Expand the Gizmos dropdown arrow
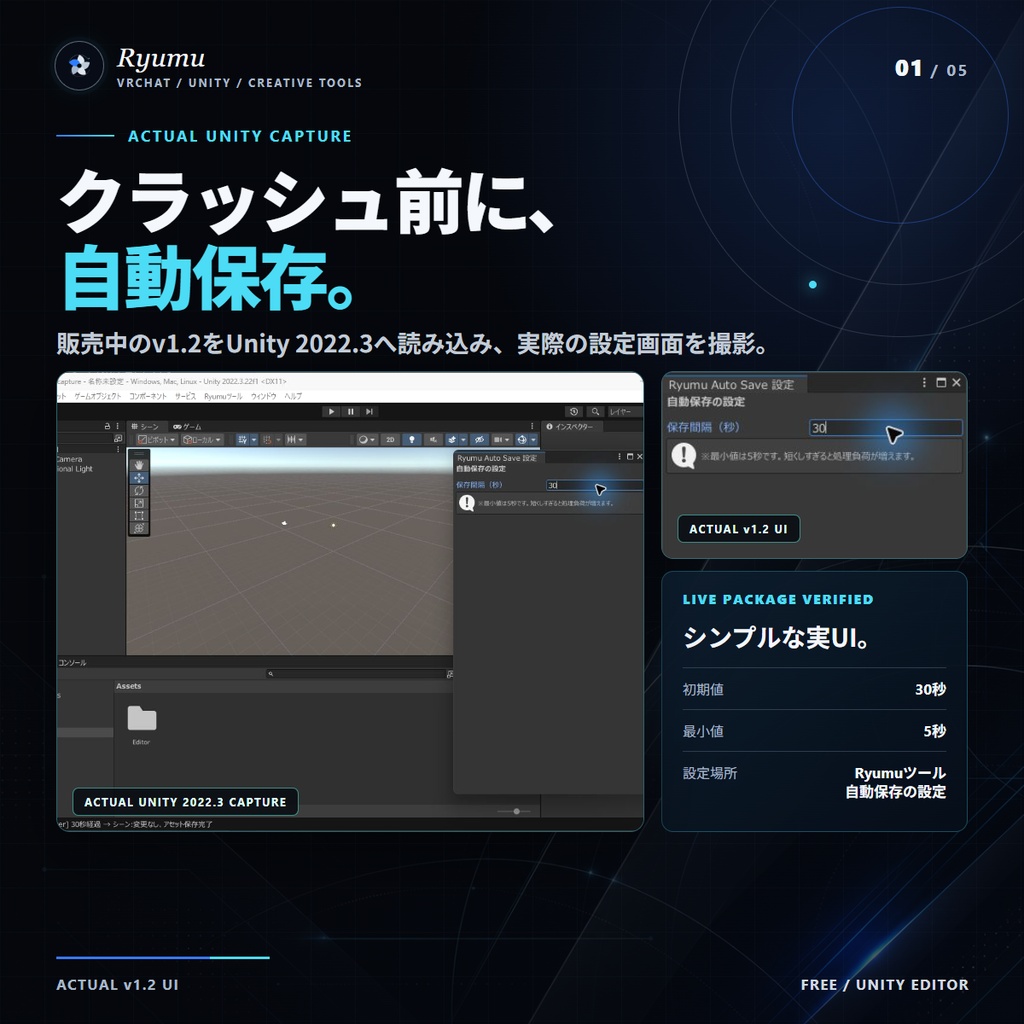Screen dimensions: 1024x1024 [533, 440]
